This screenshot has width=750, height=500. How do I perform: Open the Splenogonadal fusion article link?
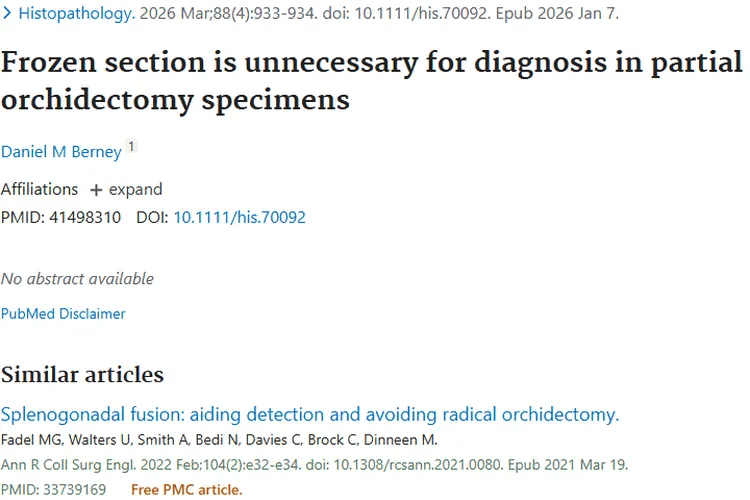pyautogui.click(x=310, y=414)
